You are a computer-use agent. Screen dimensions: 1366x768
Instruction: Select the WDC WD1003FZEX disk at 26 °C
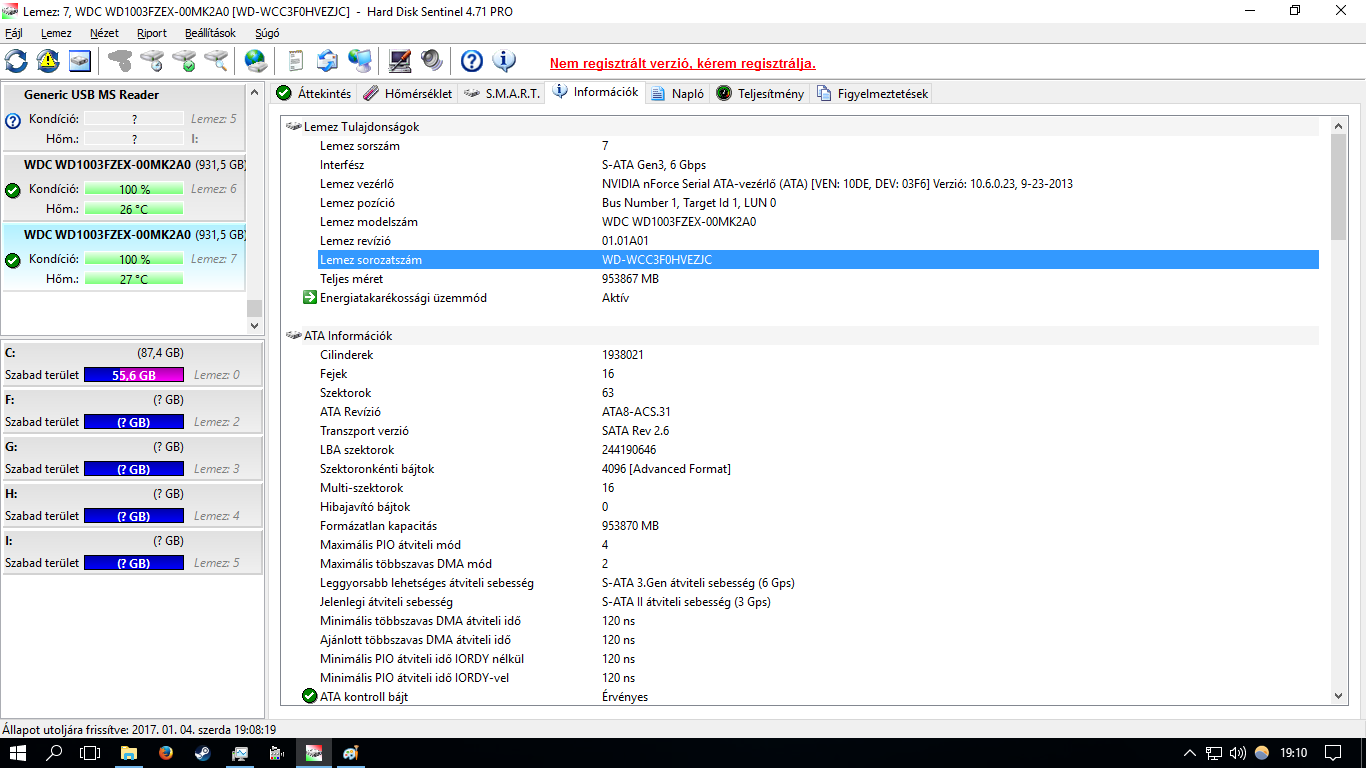[124, 188]
